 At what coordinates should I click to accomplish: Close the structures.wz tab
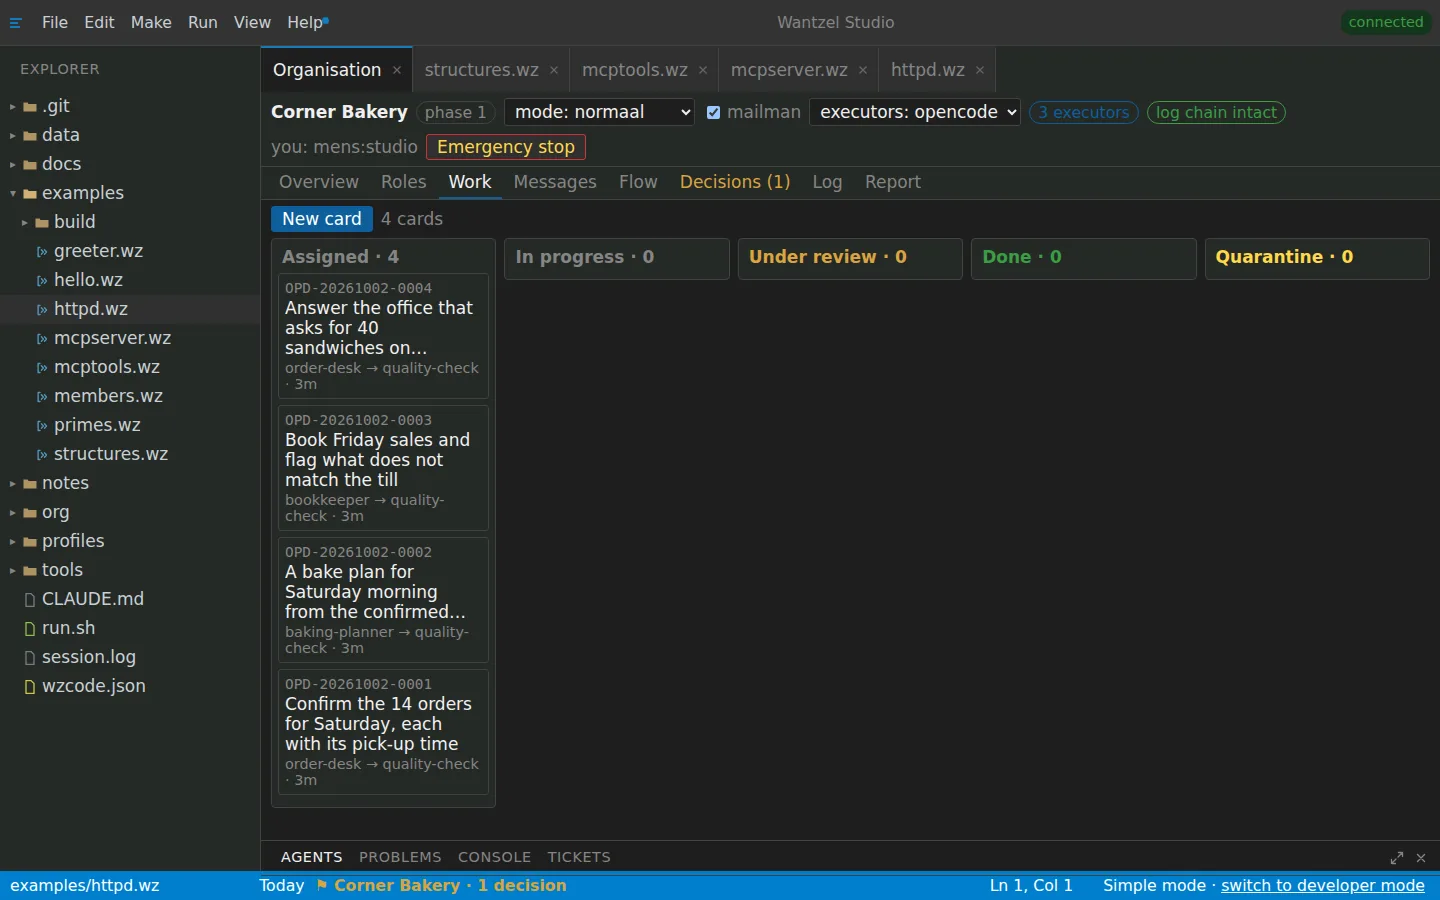point(554,70)
